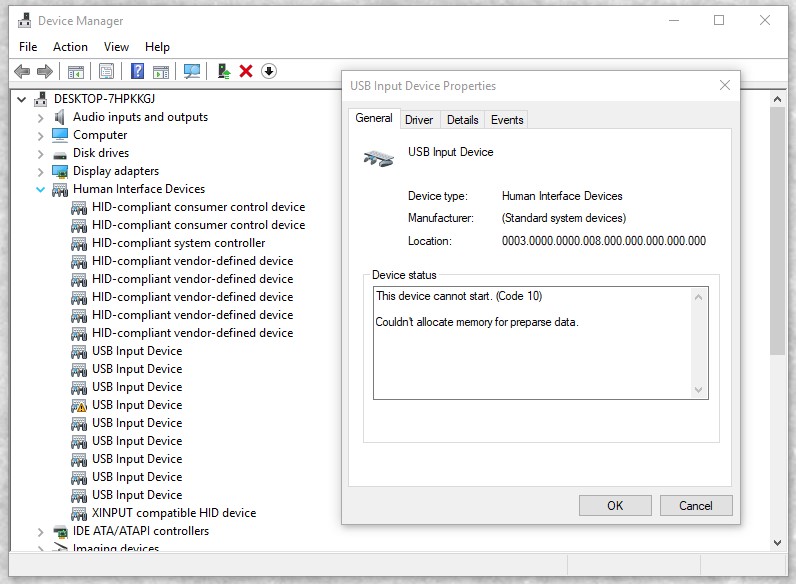Select the IDE ATA/ATAPI controllers label
796x584 pixels.
(x=141, y=531)
